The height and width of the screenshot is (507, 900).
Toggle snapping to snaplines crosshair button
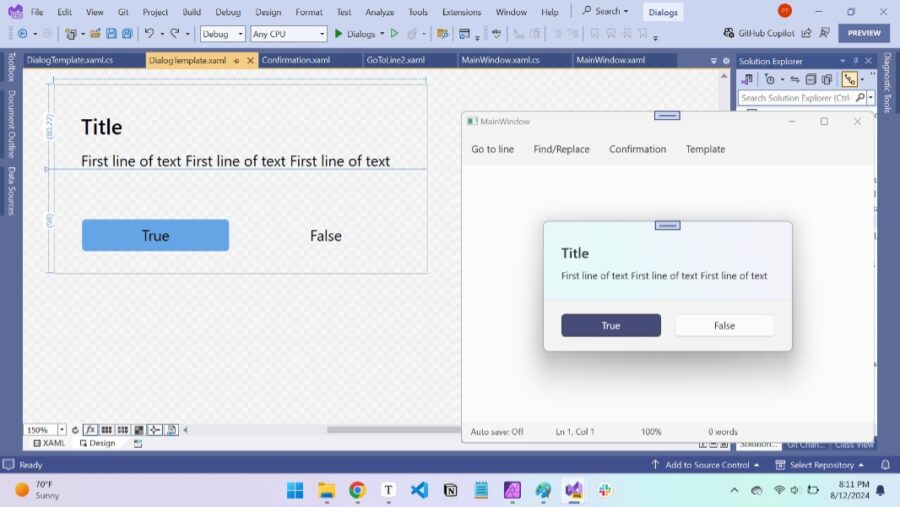point(154,430)
